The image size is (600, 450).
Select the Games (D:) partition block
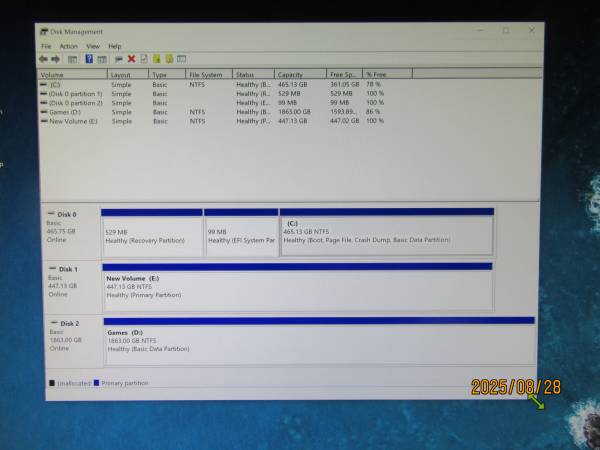pos(320,341)
